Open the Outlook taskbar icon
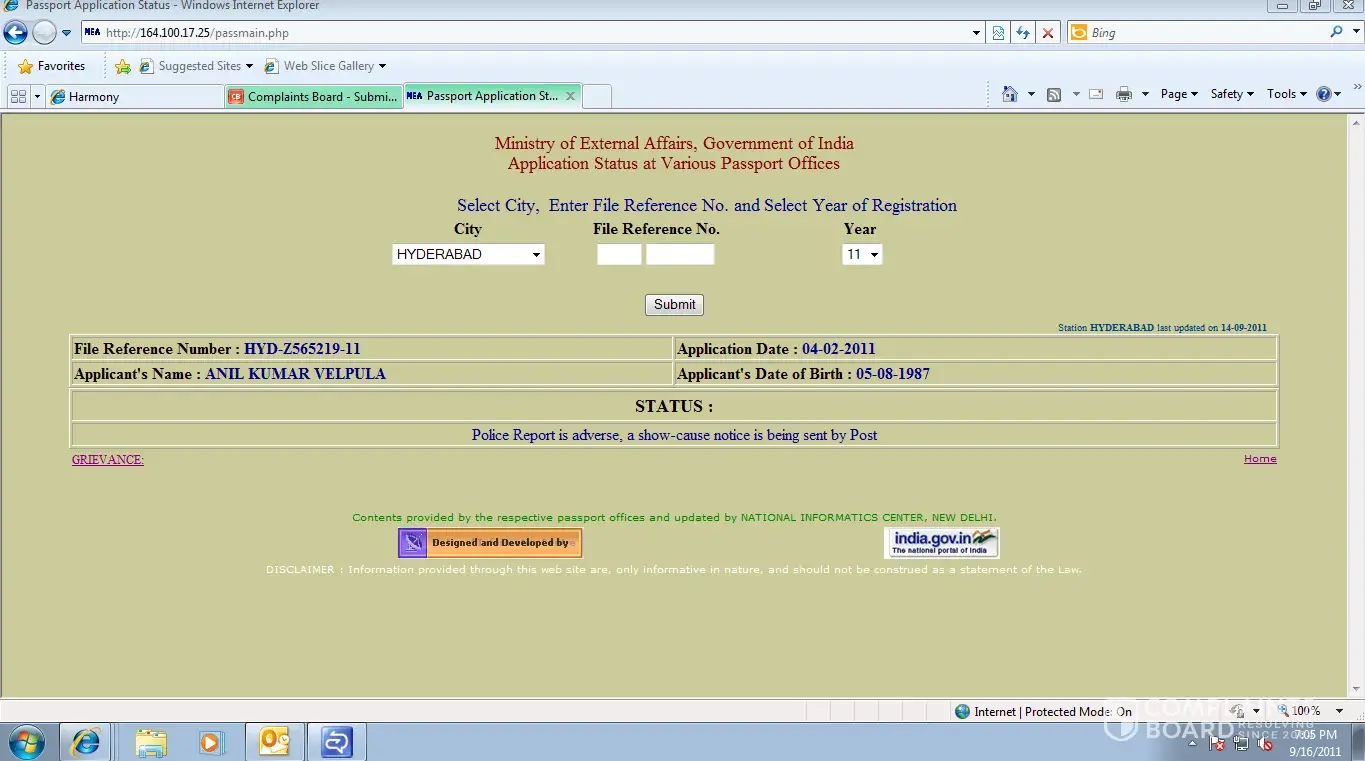The height and width of the screenshot is (761, 1365). tap(275, 742)
